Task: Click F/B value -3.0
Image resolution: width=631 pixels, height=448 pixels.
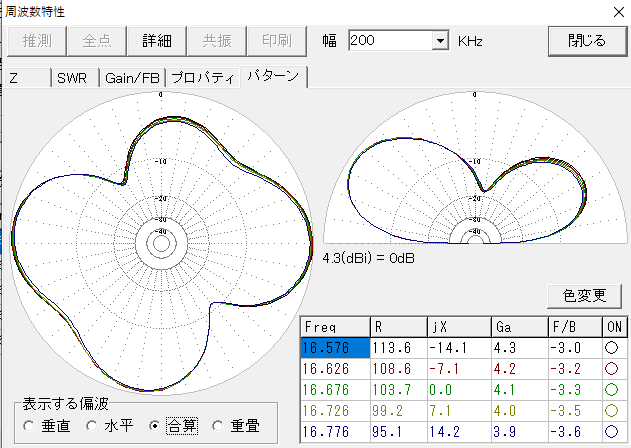Action: (575, 348)
